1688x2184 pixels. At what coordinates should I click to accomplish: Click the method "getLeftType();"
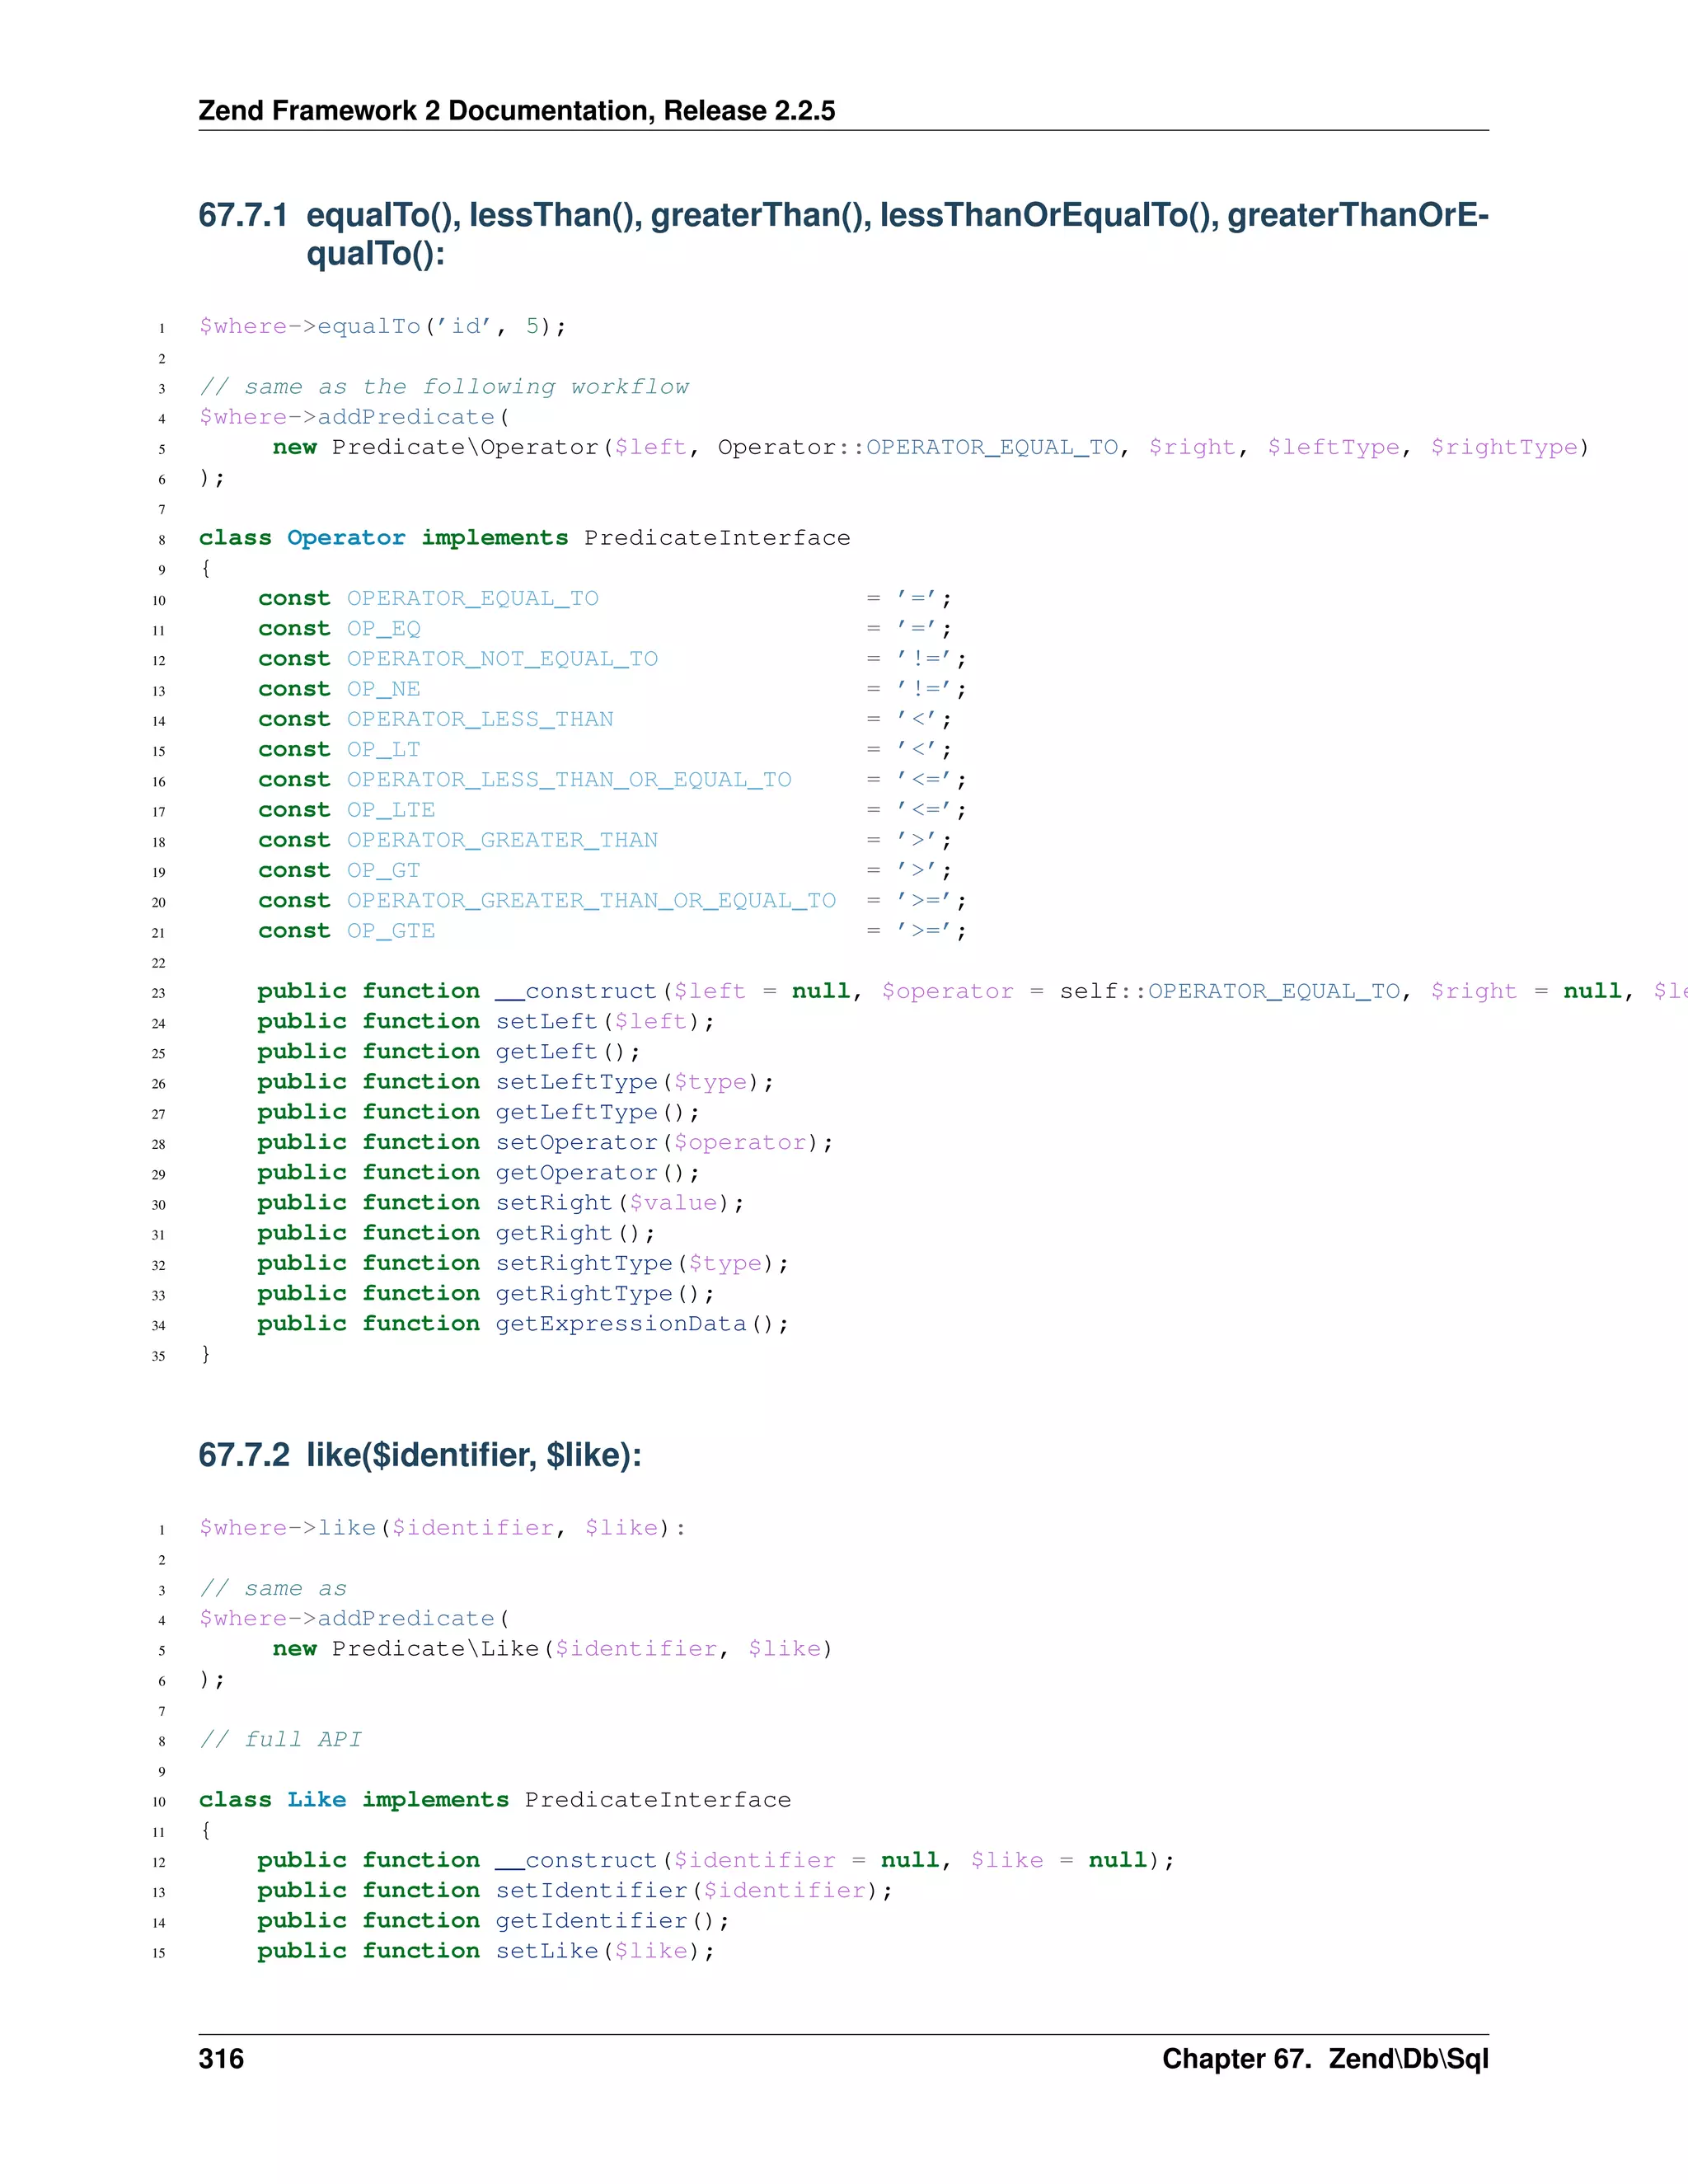(x=598, y=1112)
